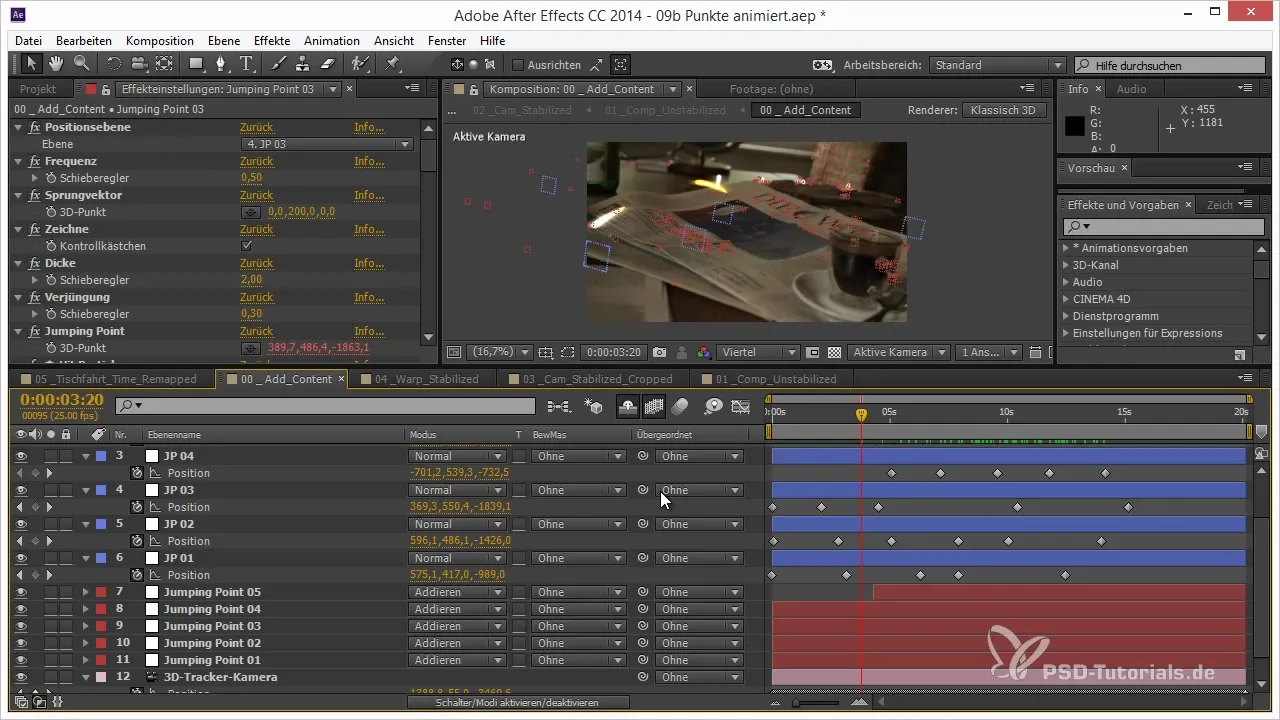Click the current time 0:00:03:20 in viewer
This screenshot has width=1280, height=720.
point(614,352)
